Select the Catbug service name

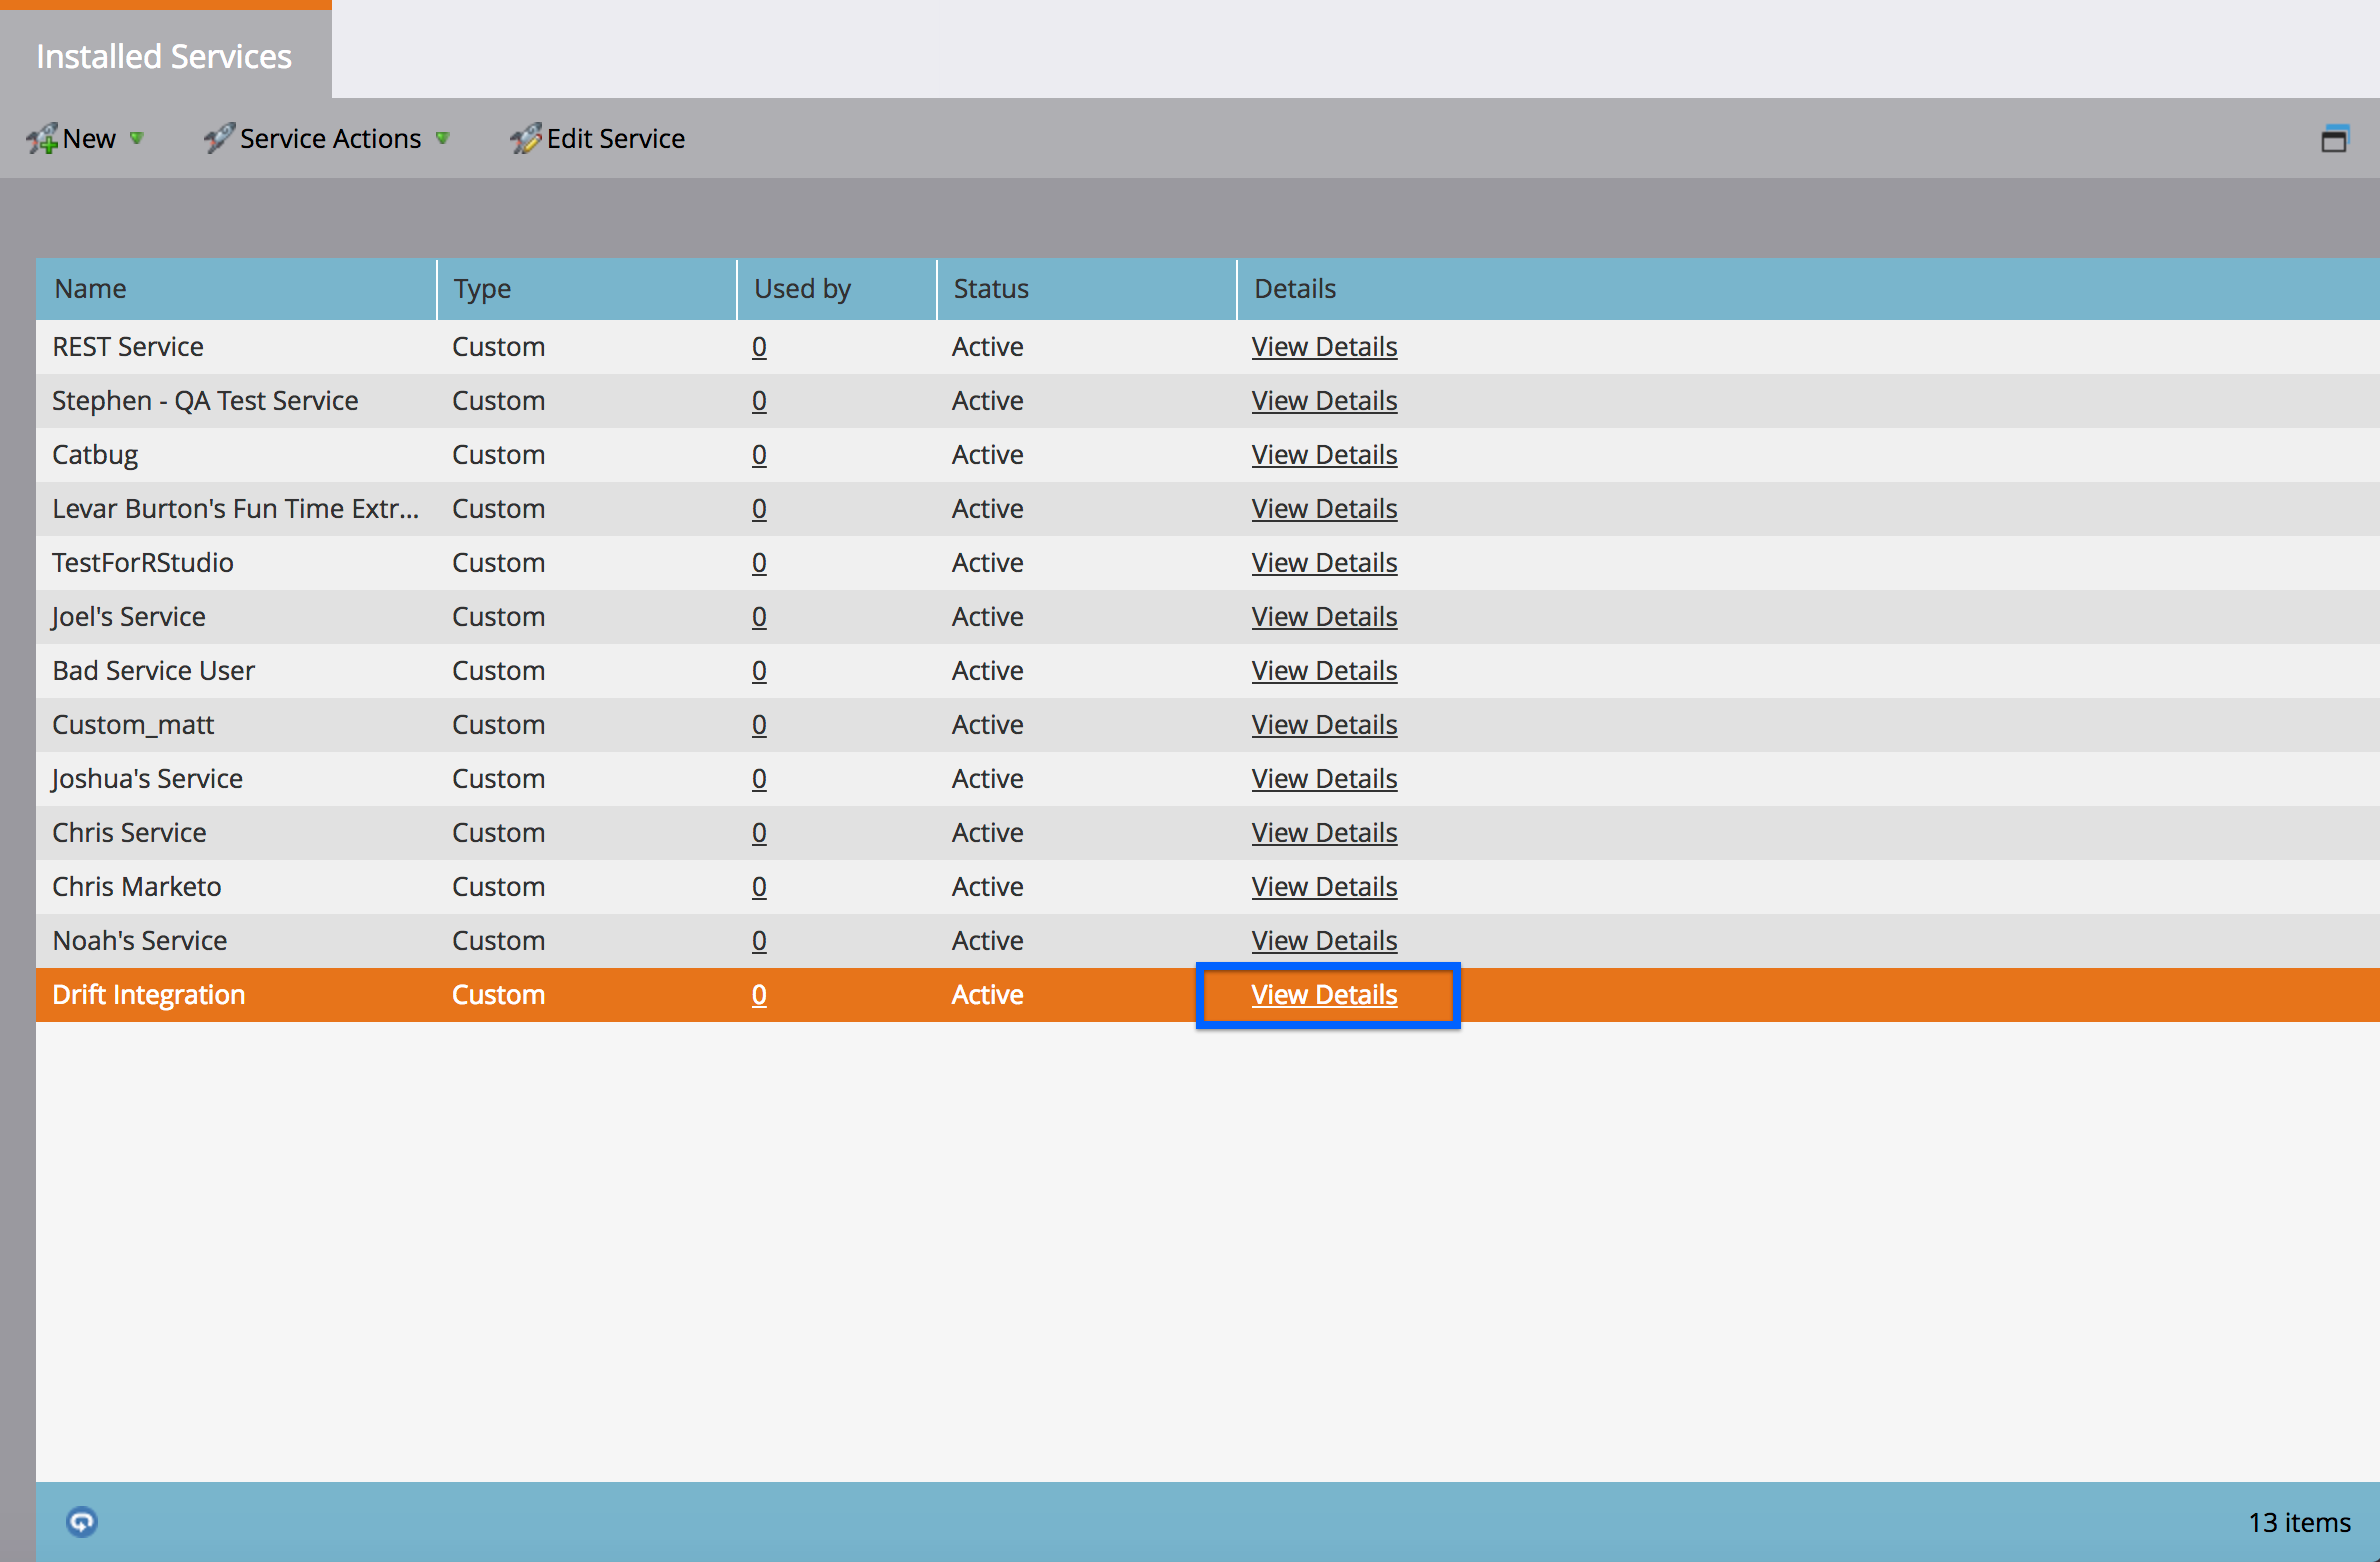click(x=95, y=455)
